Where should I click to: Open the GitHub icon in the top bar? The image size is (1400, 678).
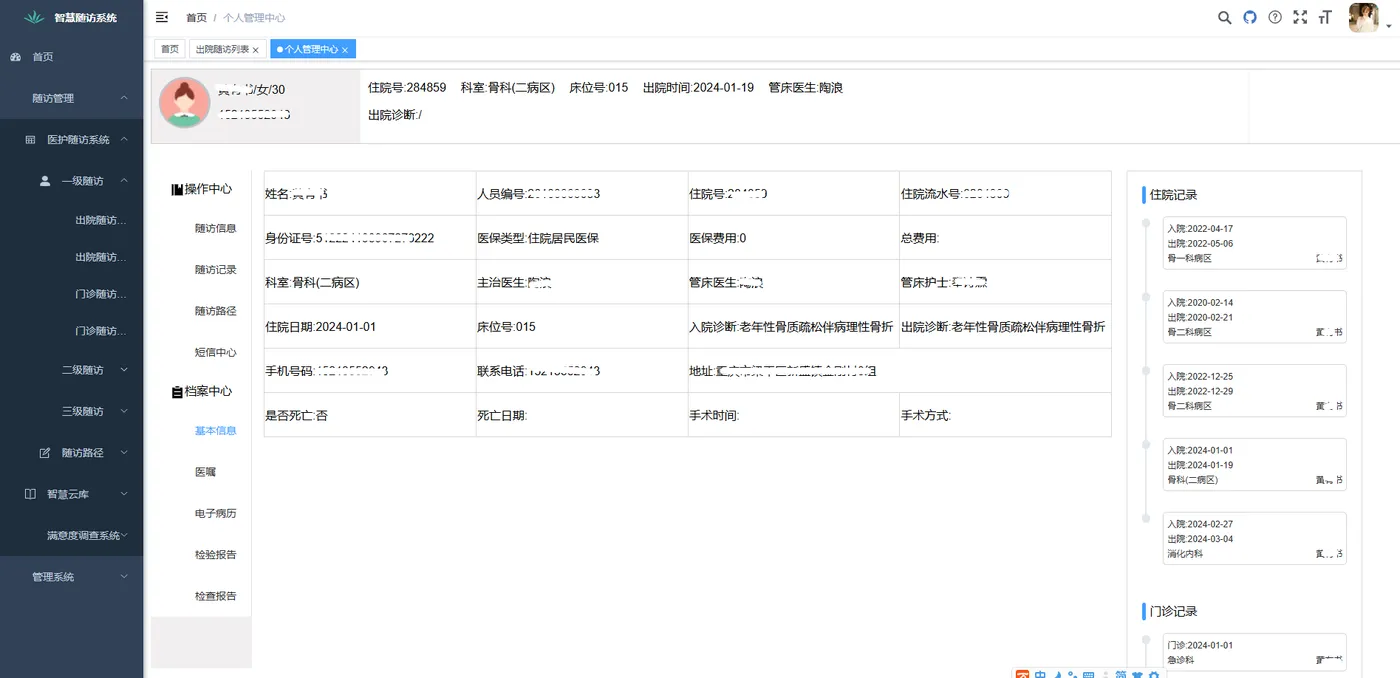click(1249, 17)
